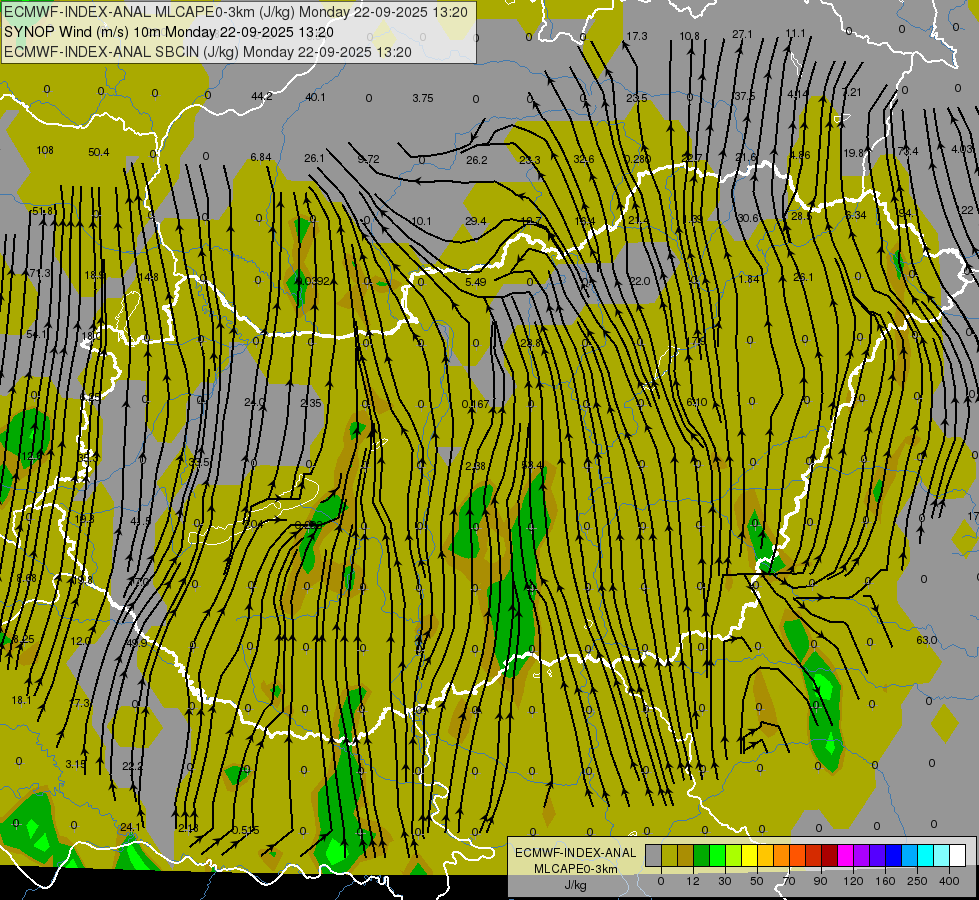Viewport: 979px width, 900px height.
Task: Click the map value 44.2
Action: tap(262, 96)
